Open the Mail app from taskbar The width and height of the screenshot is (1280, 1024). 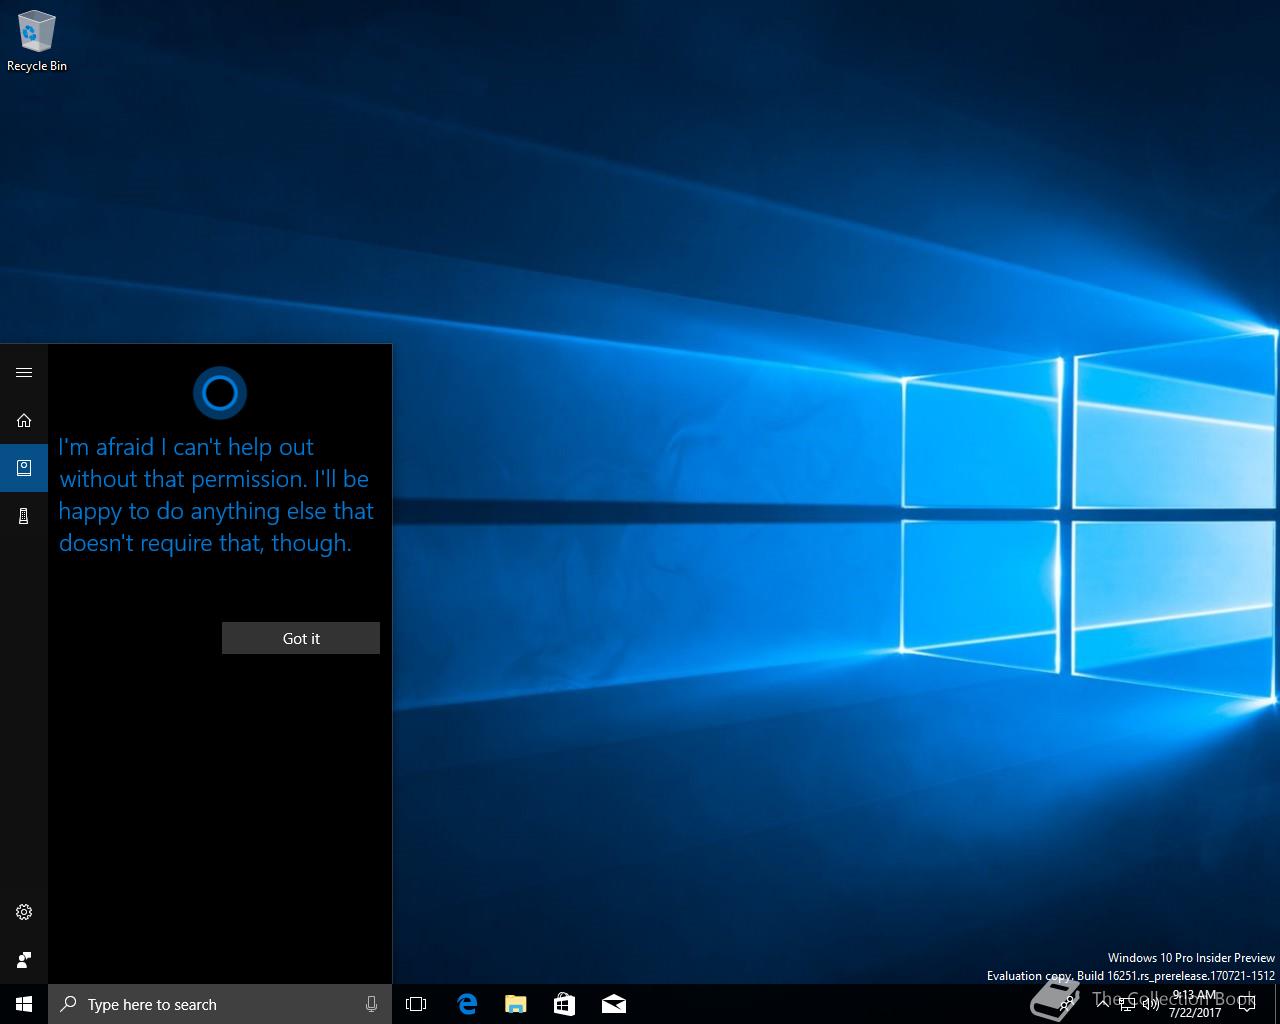point(614,1004)
